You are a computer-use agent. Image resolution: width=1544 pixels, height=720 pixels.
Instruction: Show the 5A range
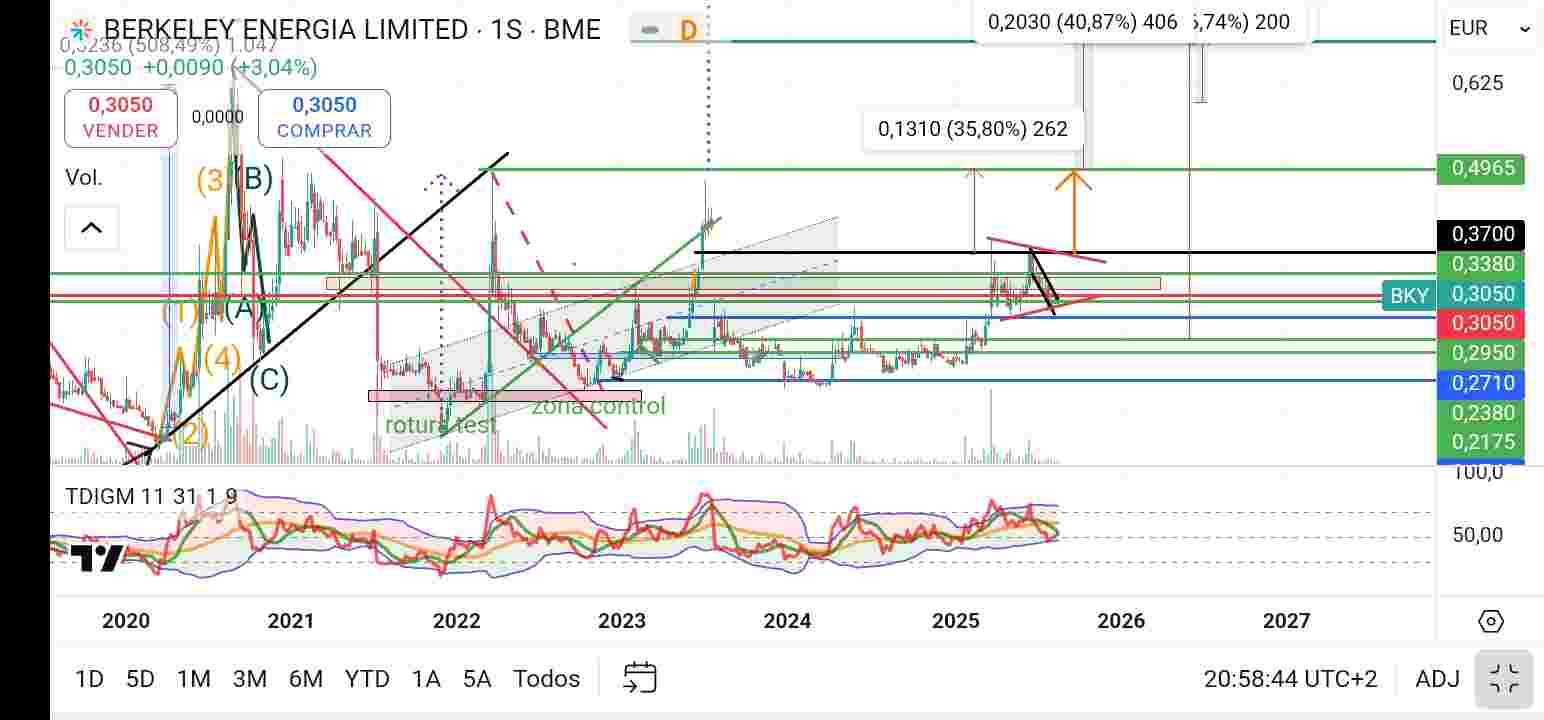(477, 679)
